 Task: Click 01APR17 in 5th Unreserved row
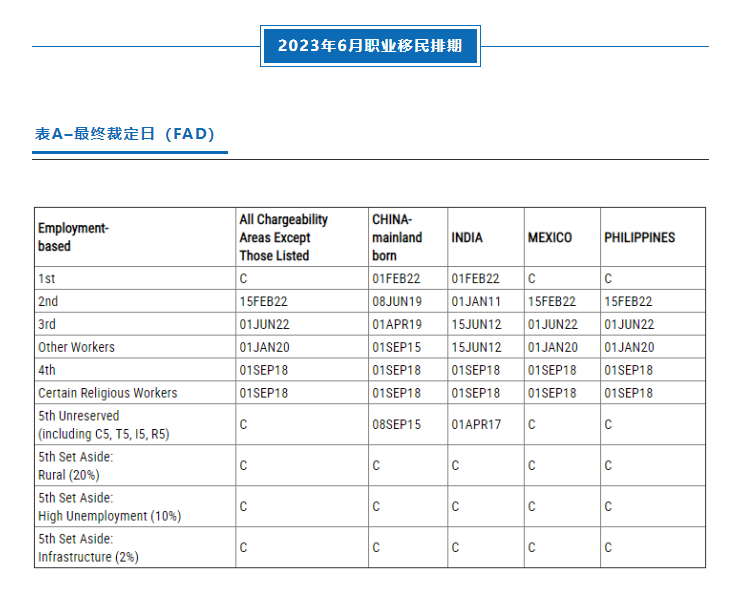(476, 424)
